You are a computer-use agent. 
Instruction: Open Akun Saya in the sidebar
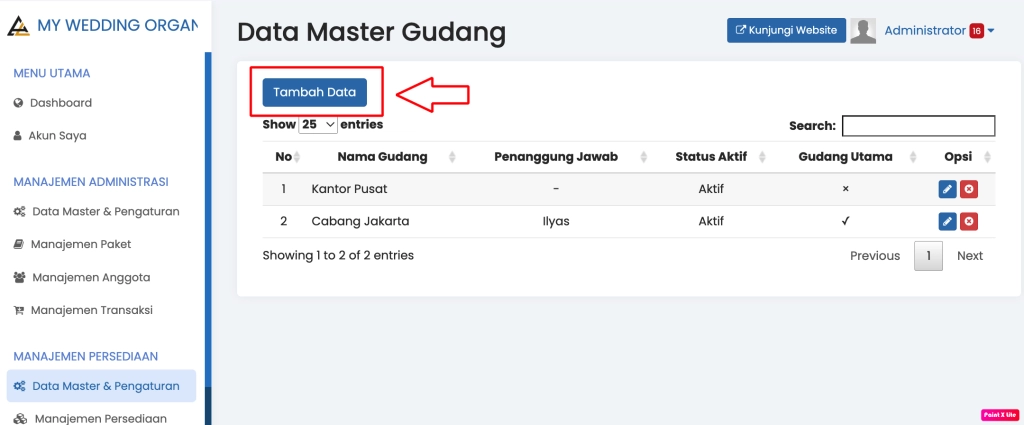(57, 136)
